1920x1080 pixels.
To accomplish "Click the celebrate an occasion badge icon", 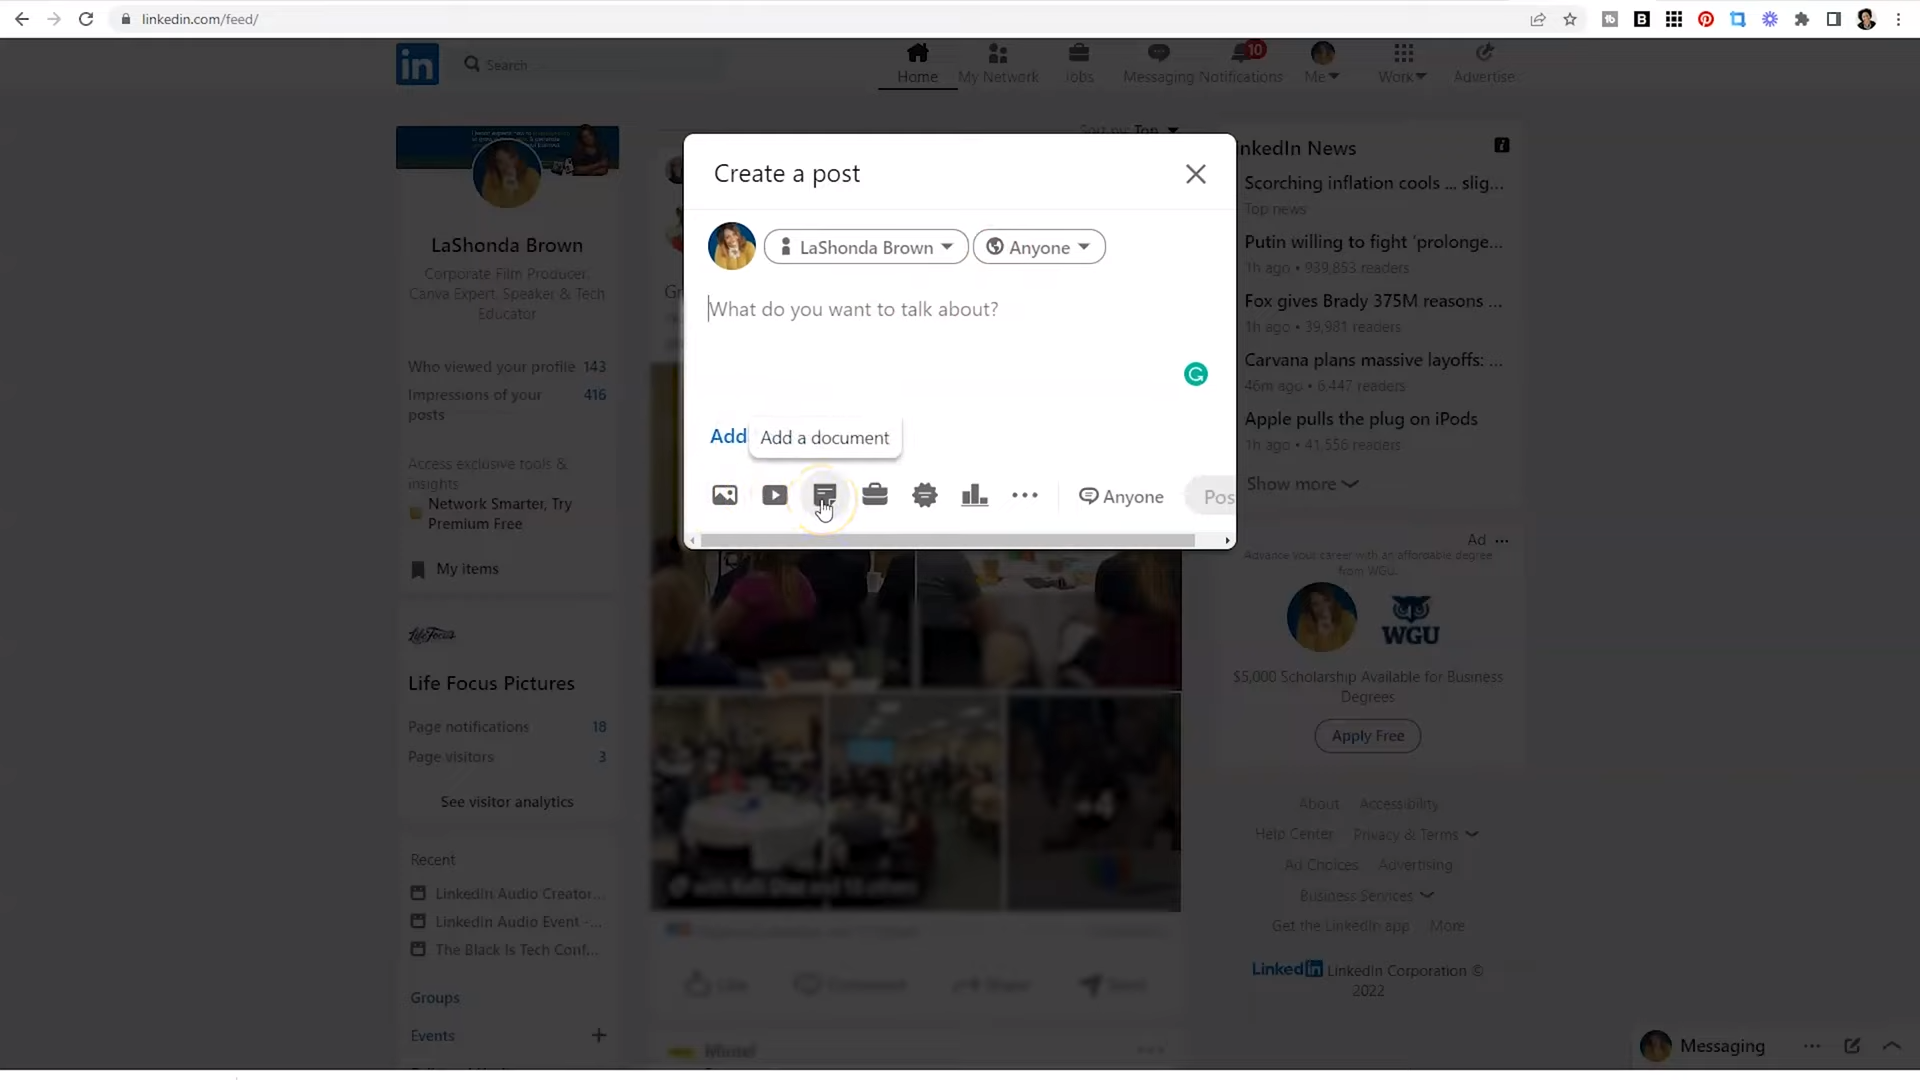I will coord(925,495).
